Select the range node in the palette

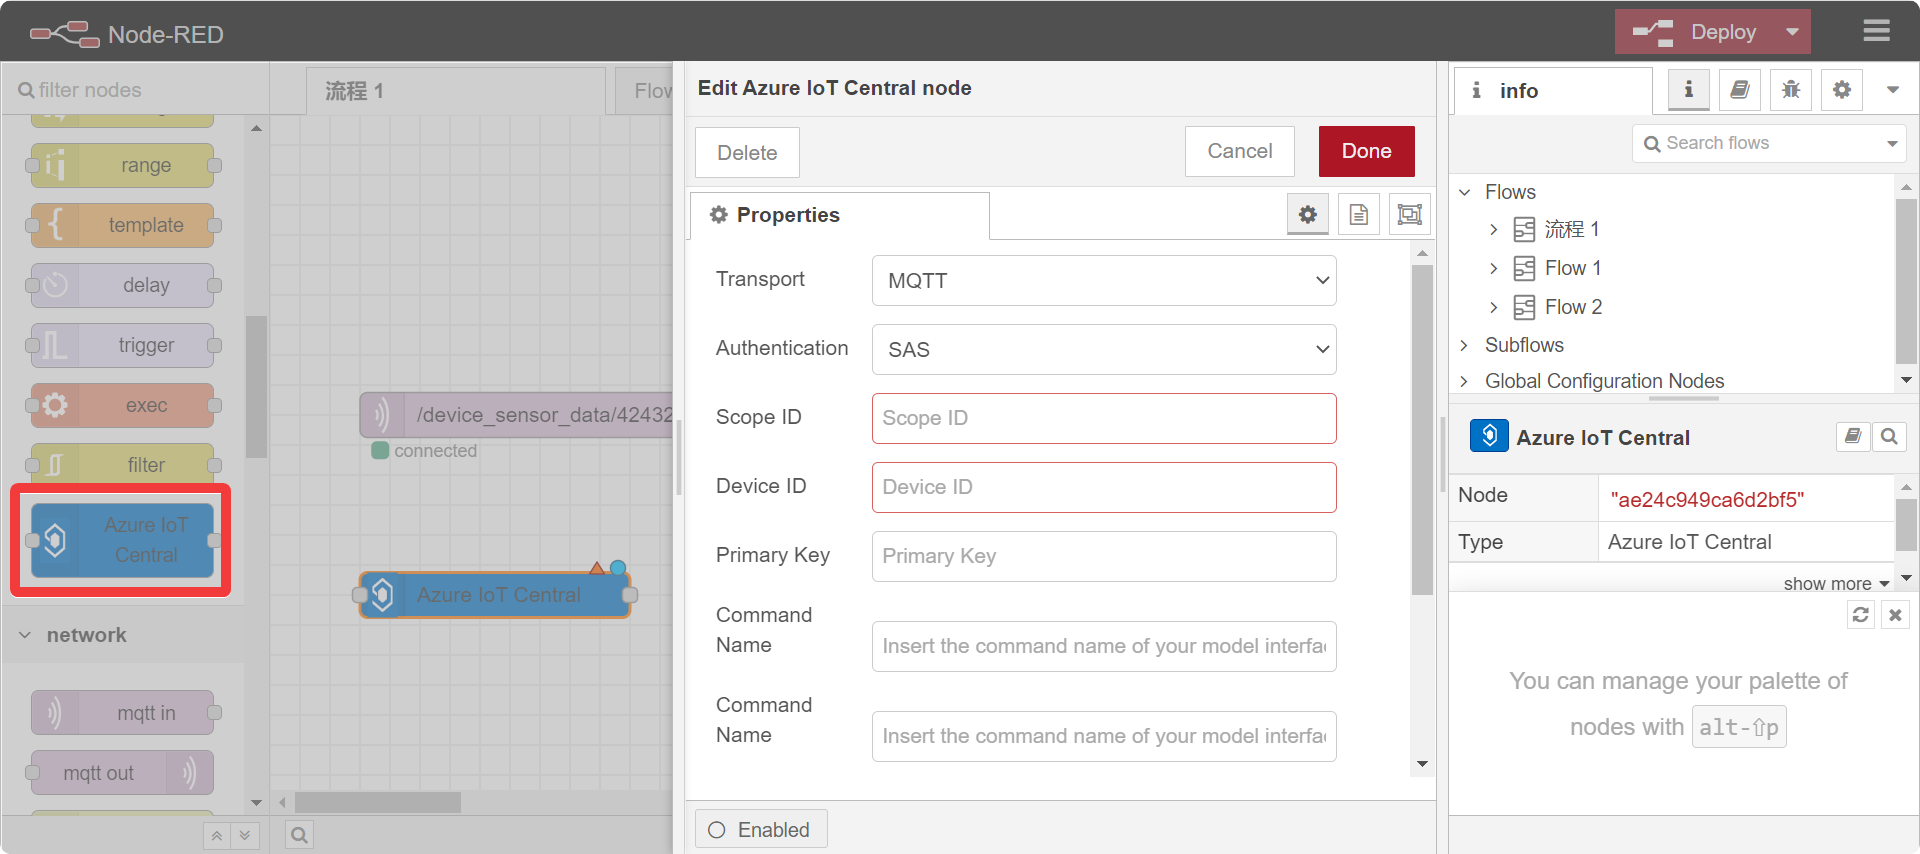[122, 165]
